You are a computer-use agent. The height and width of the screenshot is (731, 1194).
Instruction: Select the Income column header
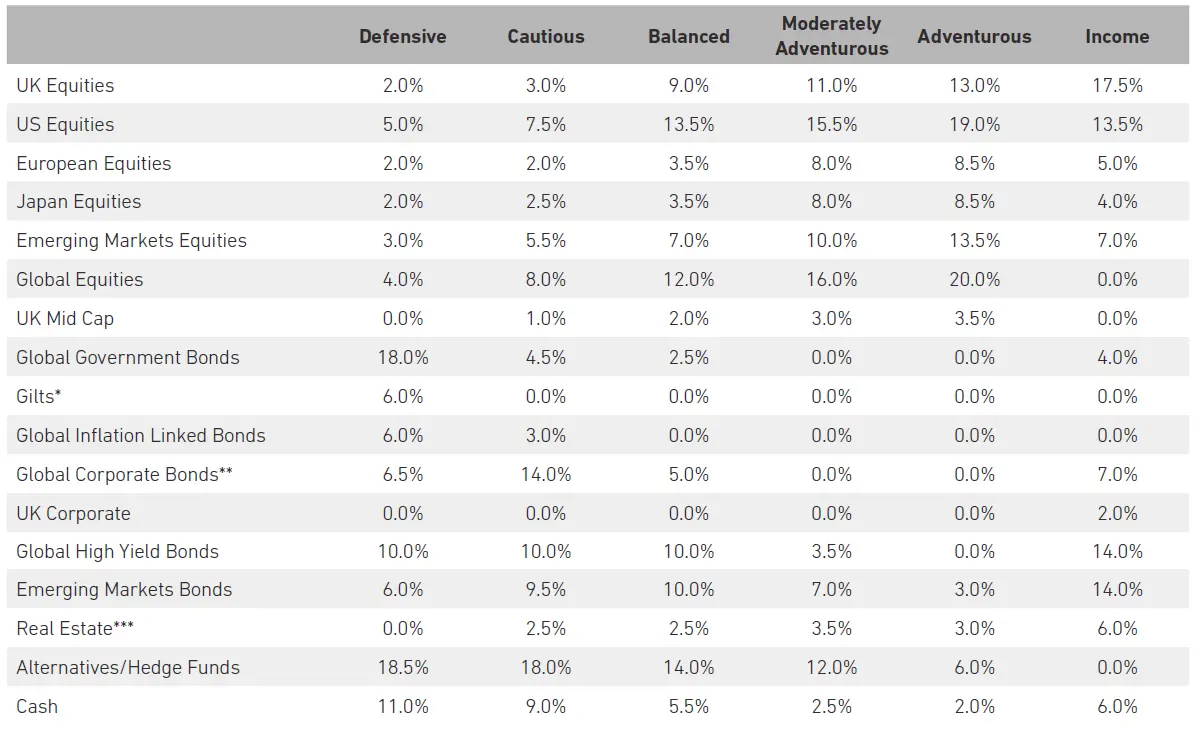coord(1117,36)
